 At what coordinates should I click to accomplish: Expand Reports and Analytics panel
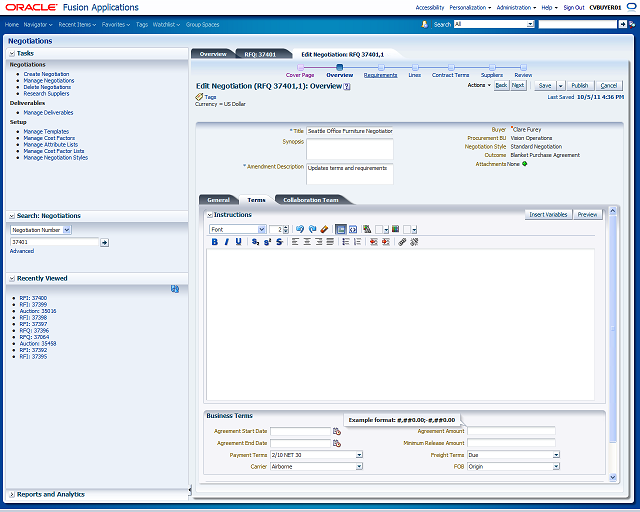coord(12,494)
